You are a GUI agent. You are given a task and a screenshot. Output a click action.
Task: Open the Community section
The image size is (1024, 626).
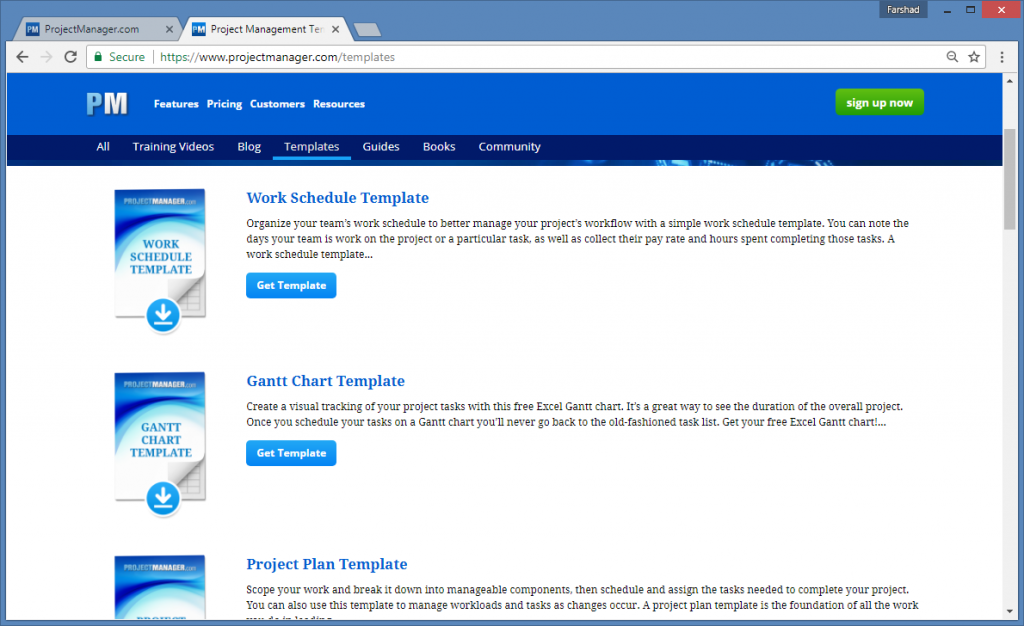509,146
